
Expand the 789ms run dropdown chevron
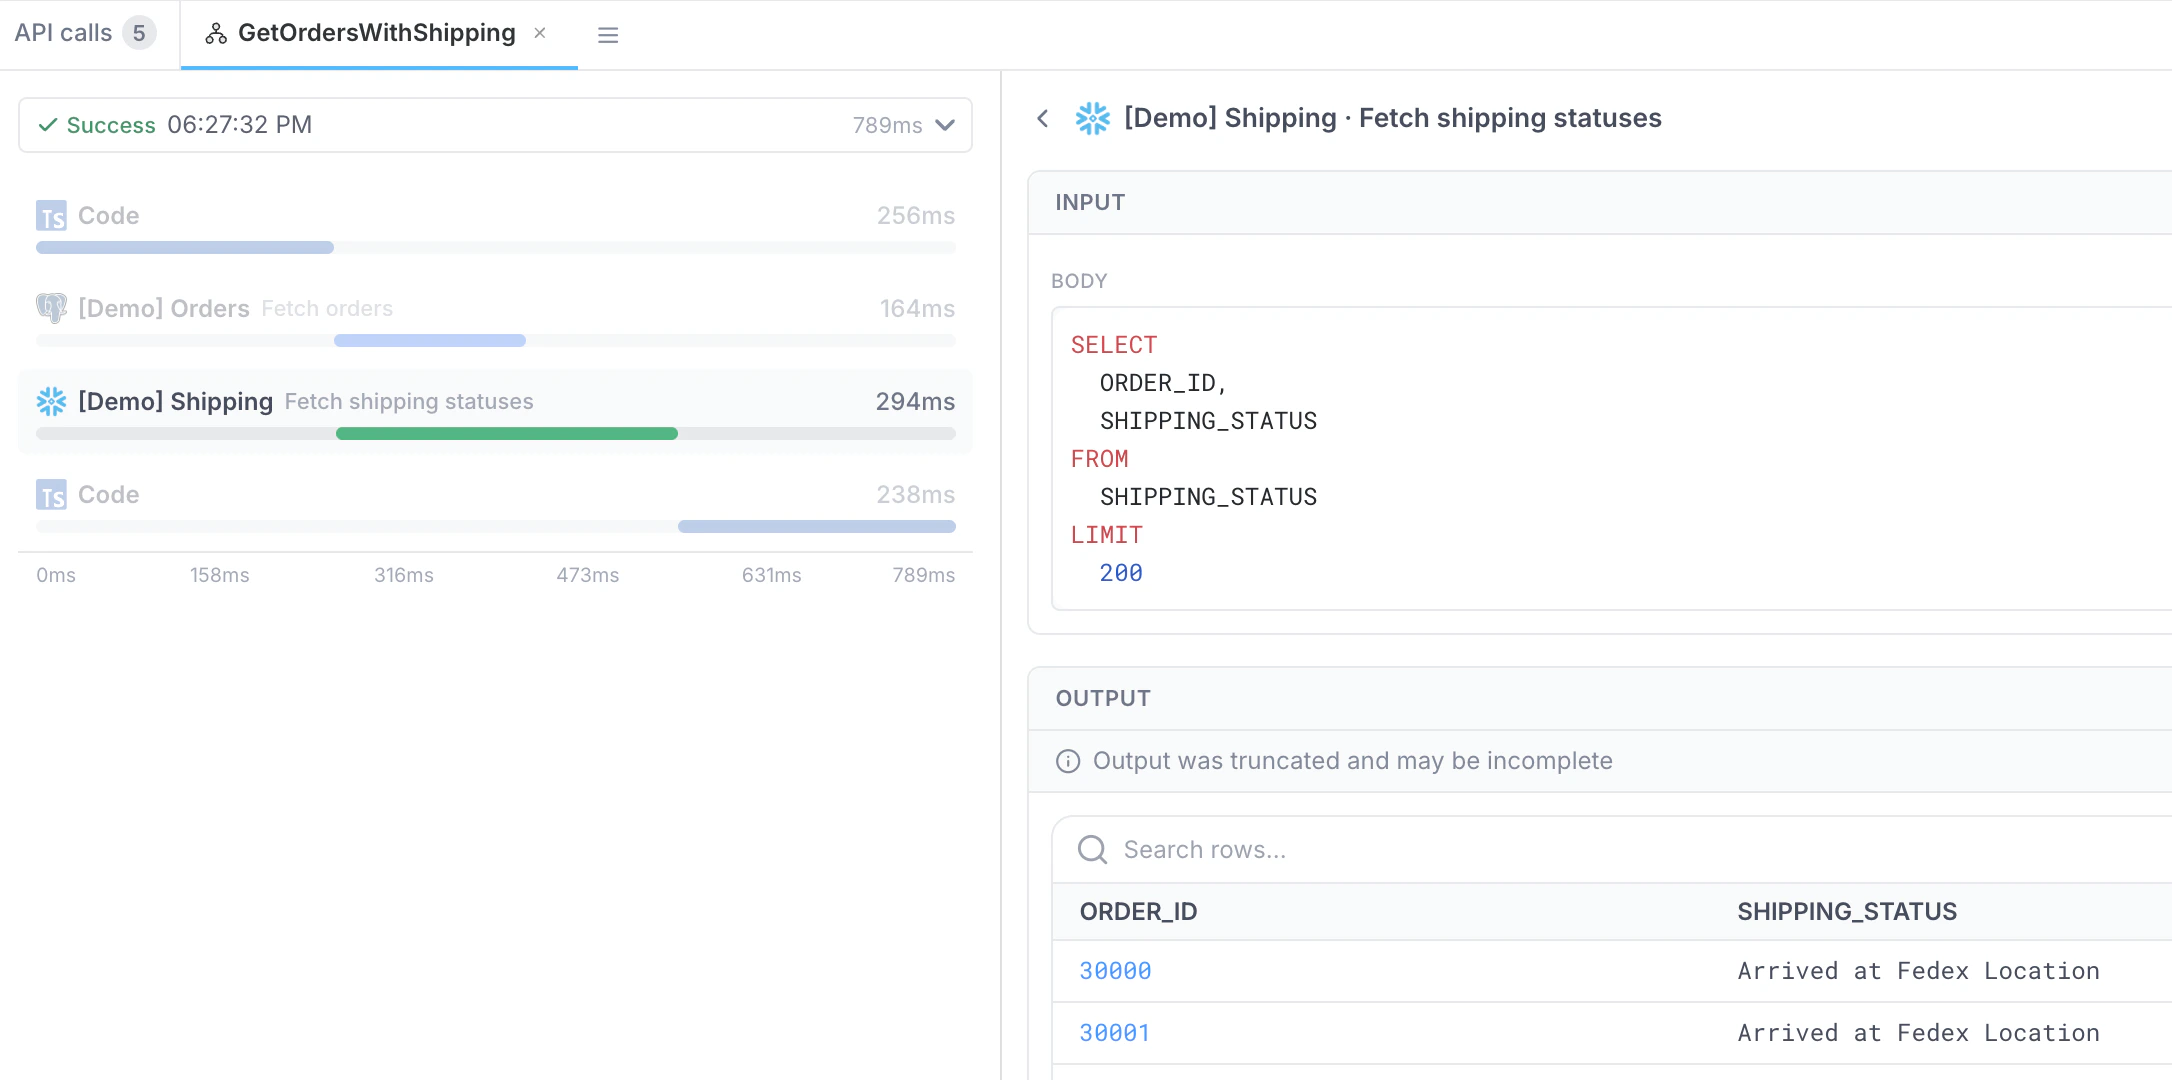click(x=945, y=125)
